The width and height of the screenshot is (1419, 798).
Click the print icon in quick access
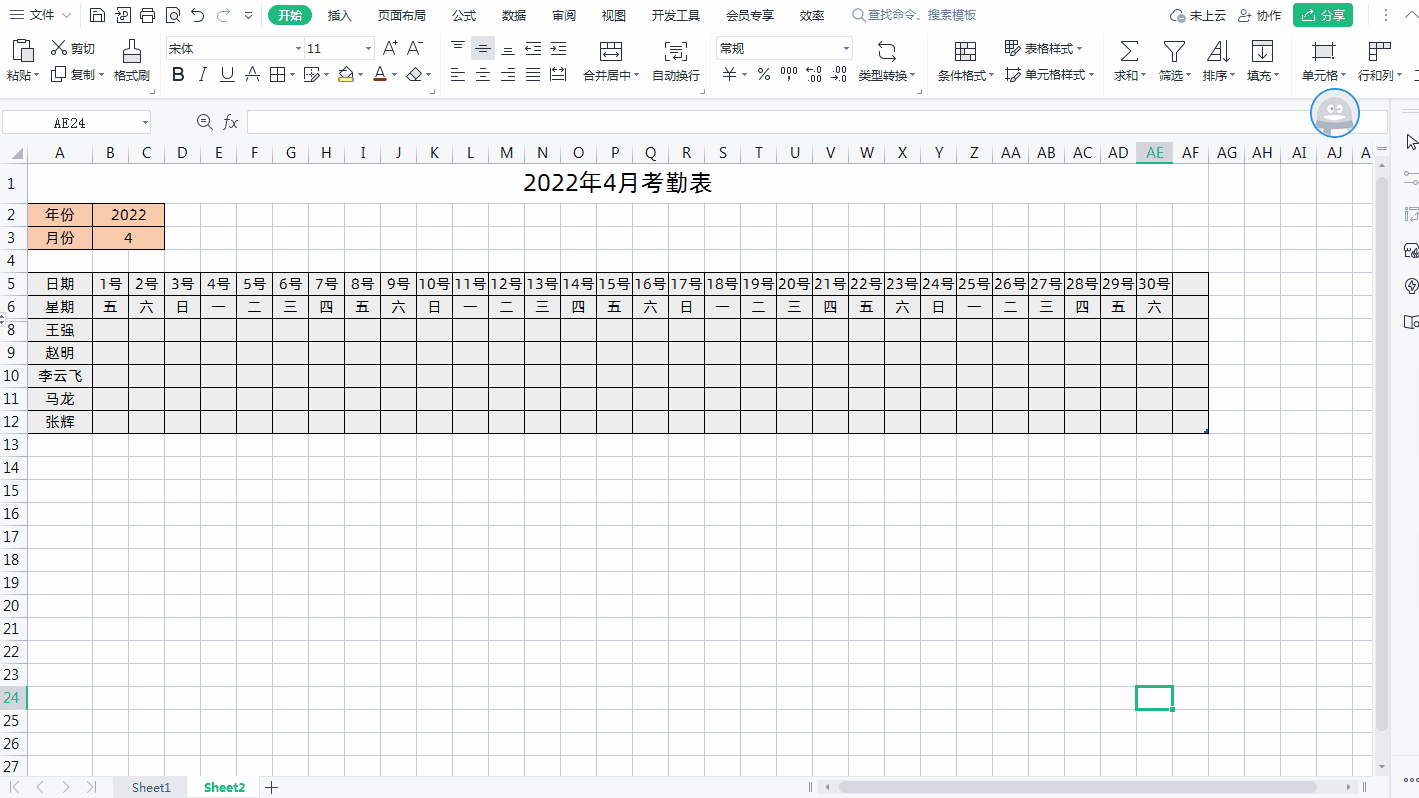pyautogui.click(x=147, y=15)
